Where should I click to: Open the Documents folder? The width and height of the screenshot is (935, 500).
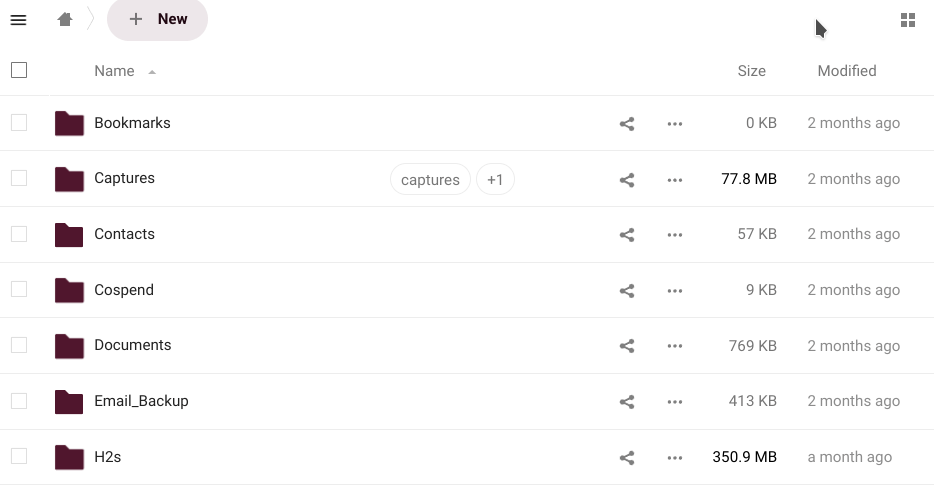click(x=132, y=345)
